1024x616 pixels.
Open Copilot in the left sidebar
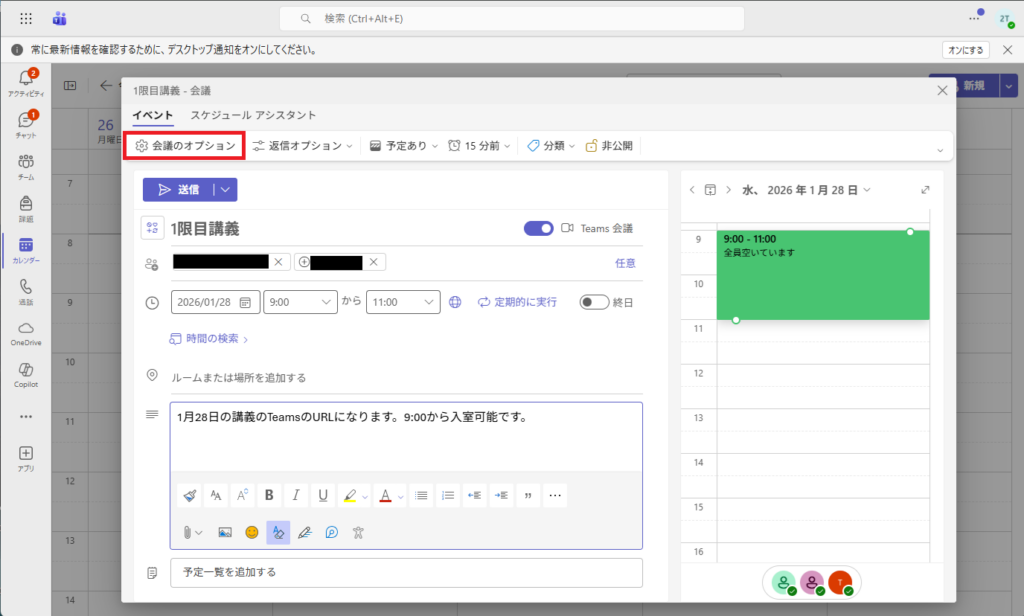[x=25, y=375]
